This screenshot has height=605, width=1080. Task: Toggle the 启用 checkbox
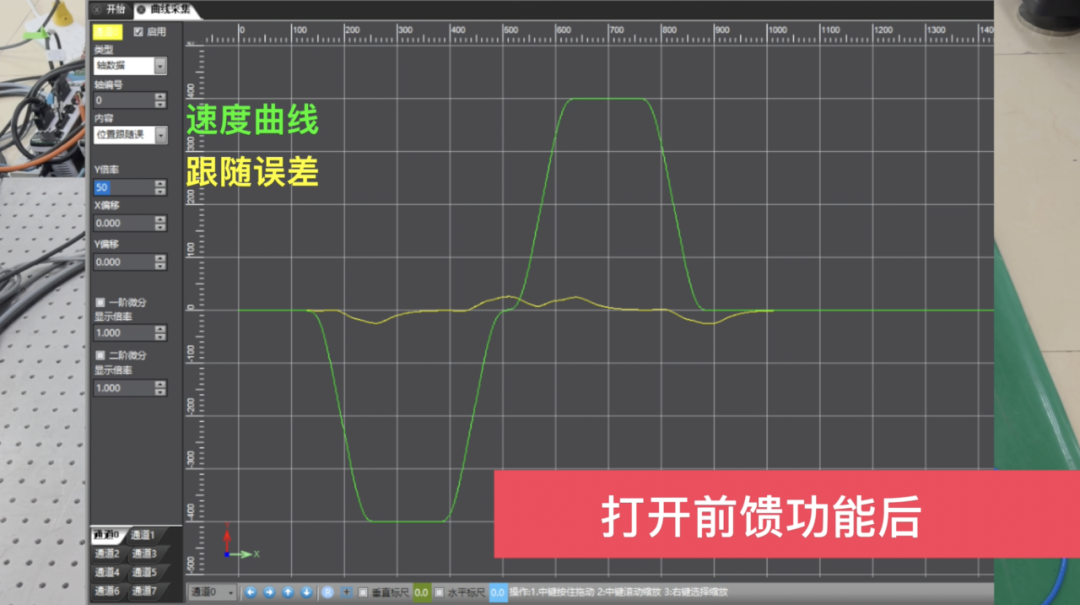tap(139, 31)
